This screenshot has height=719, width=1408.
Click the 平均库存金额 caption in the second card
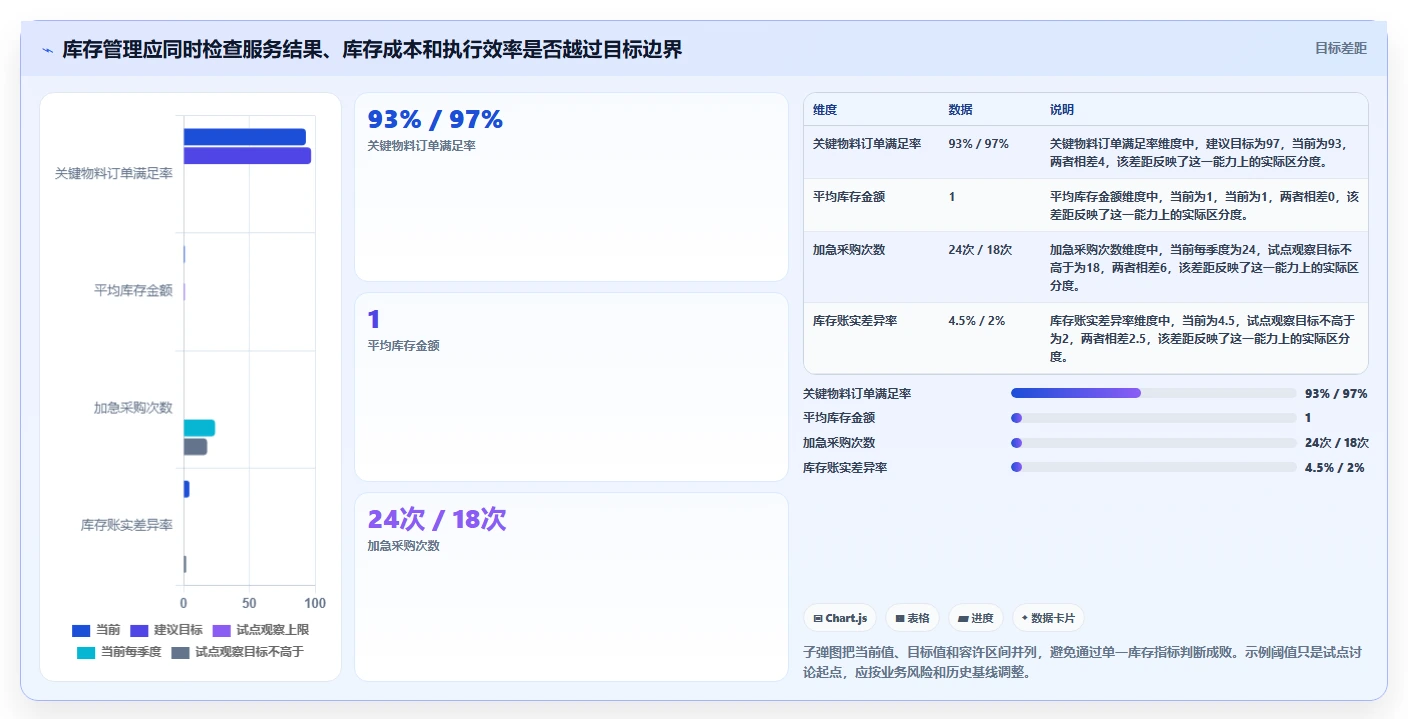coord(404,346)
